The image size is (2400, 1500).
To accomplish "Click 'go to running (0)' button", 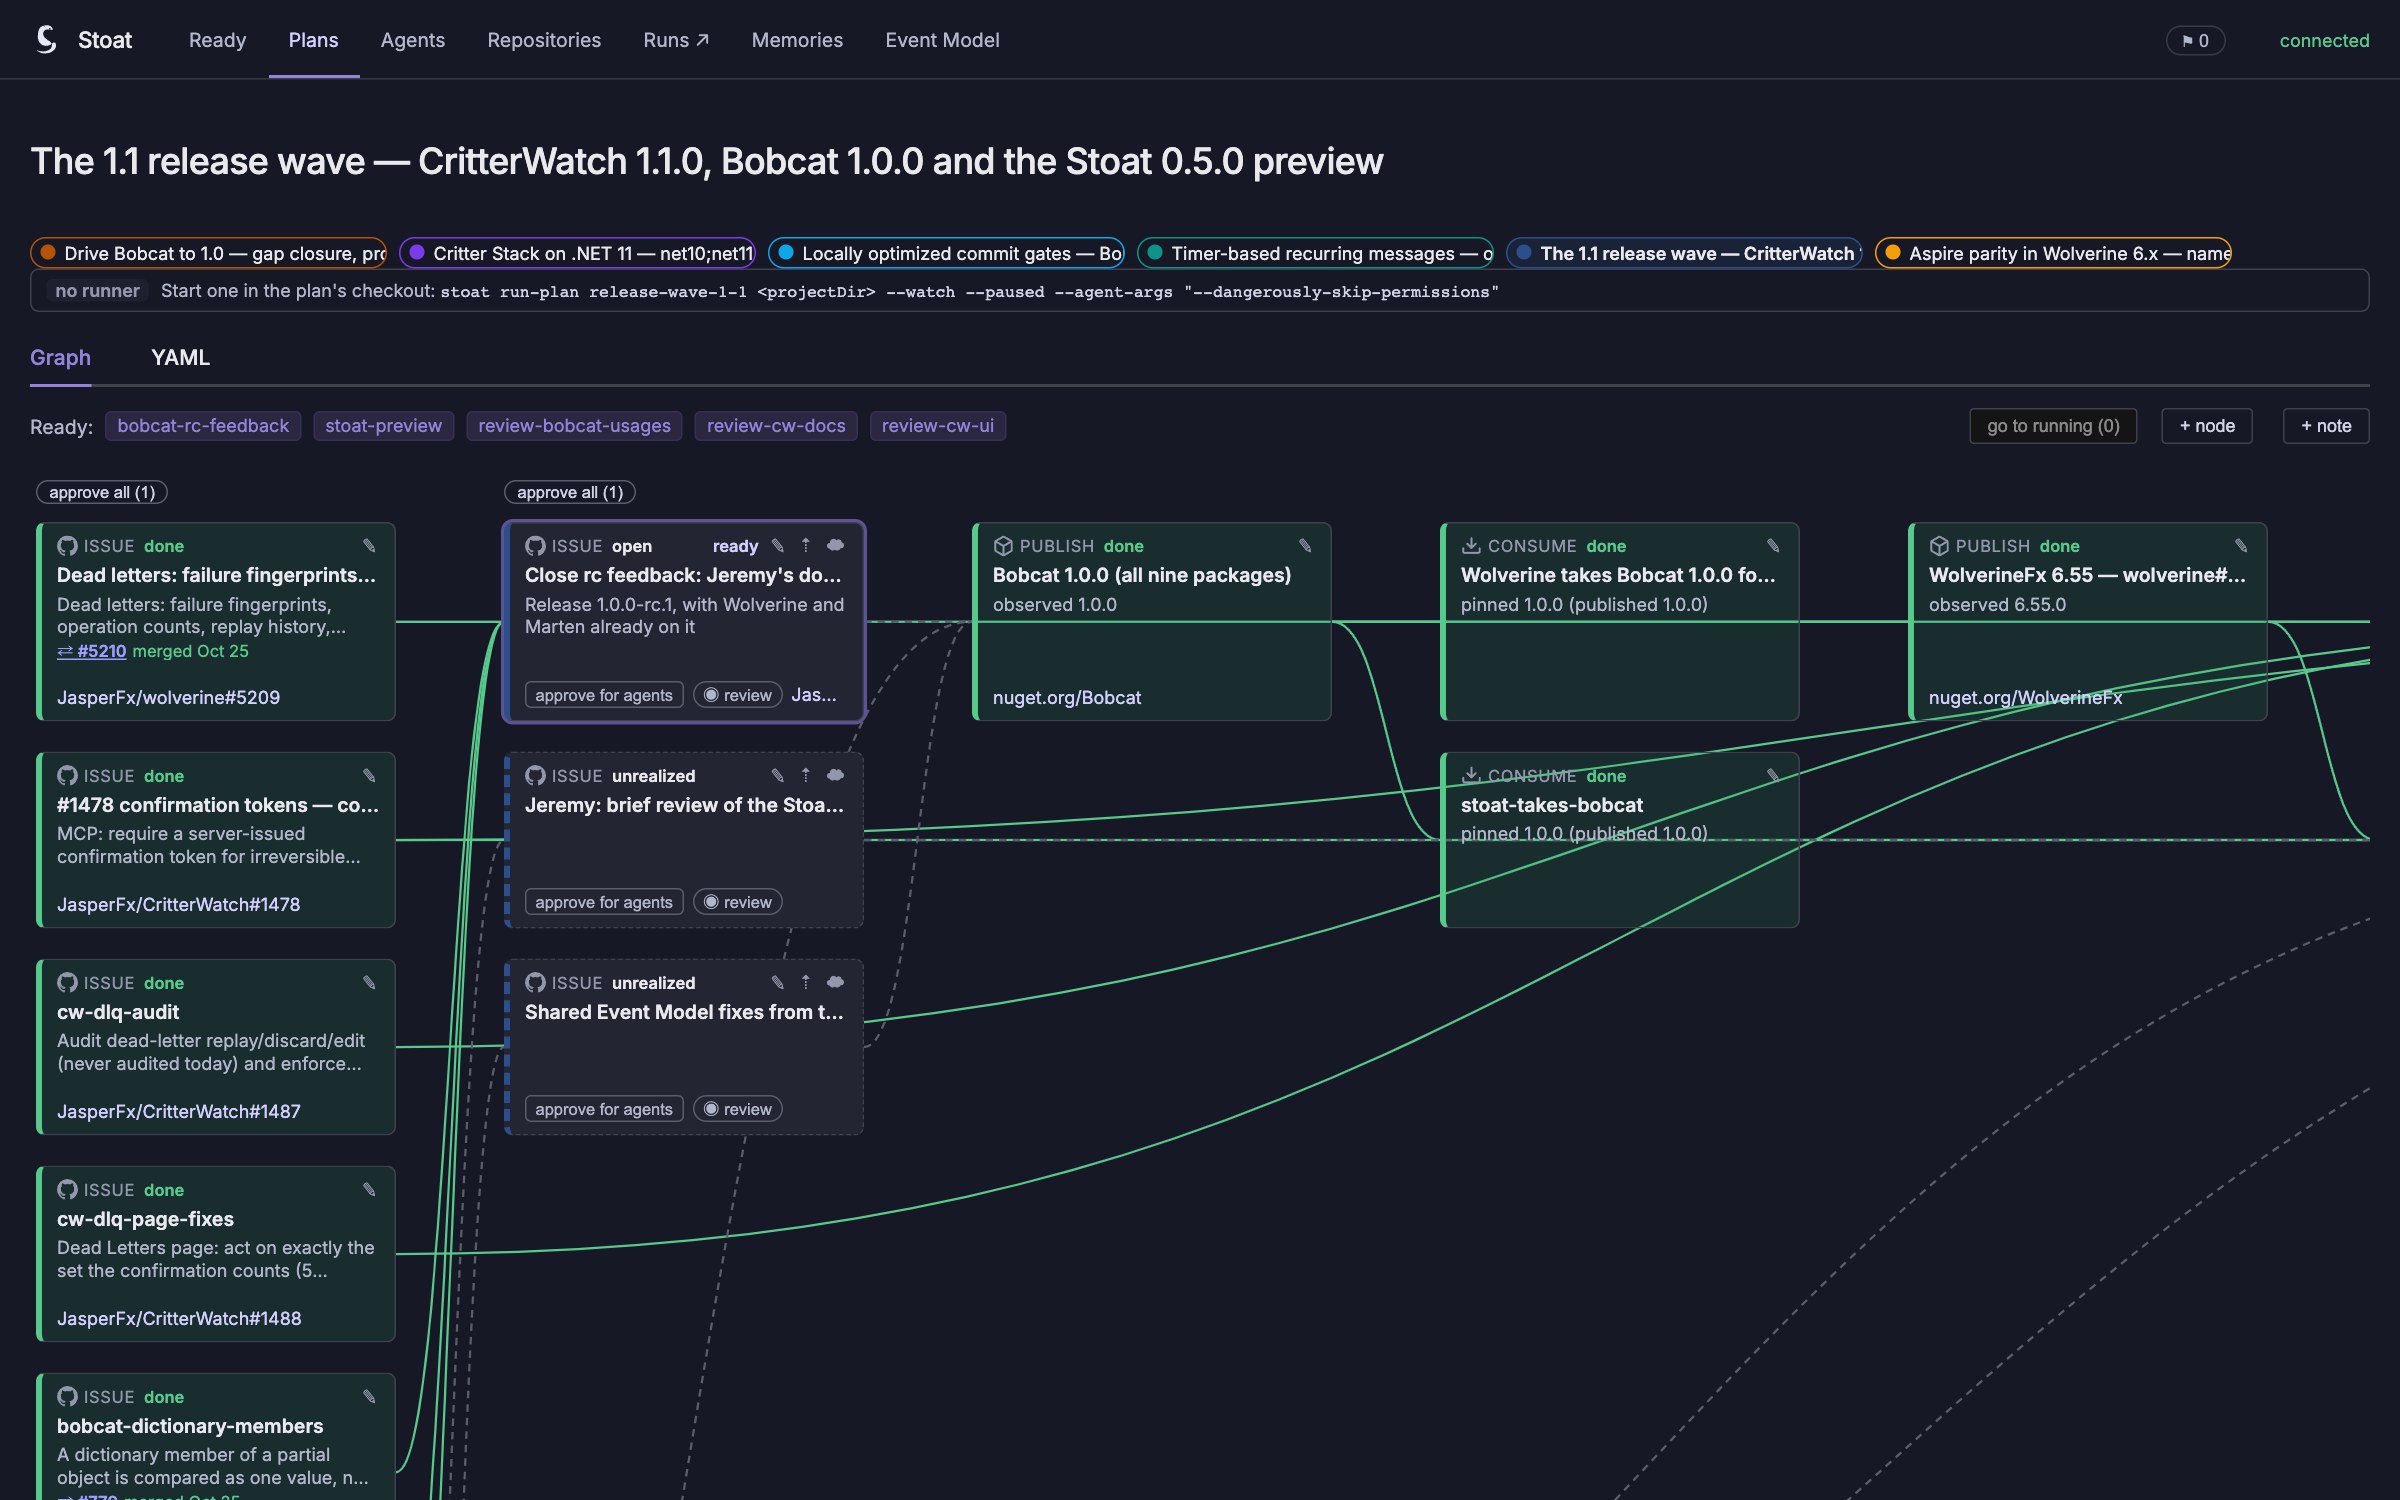I will point(2053,426).
